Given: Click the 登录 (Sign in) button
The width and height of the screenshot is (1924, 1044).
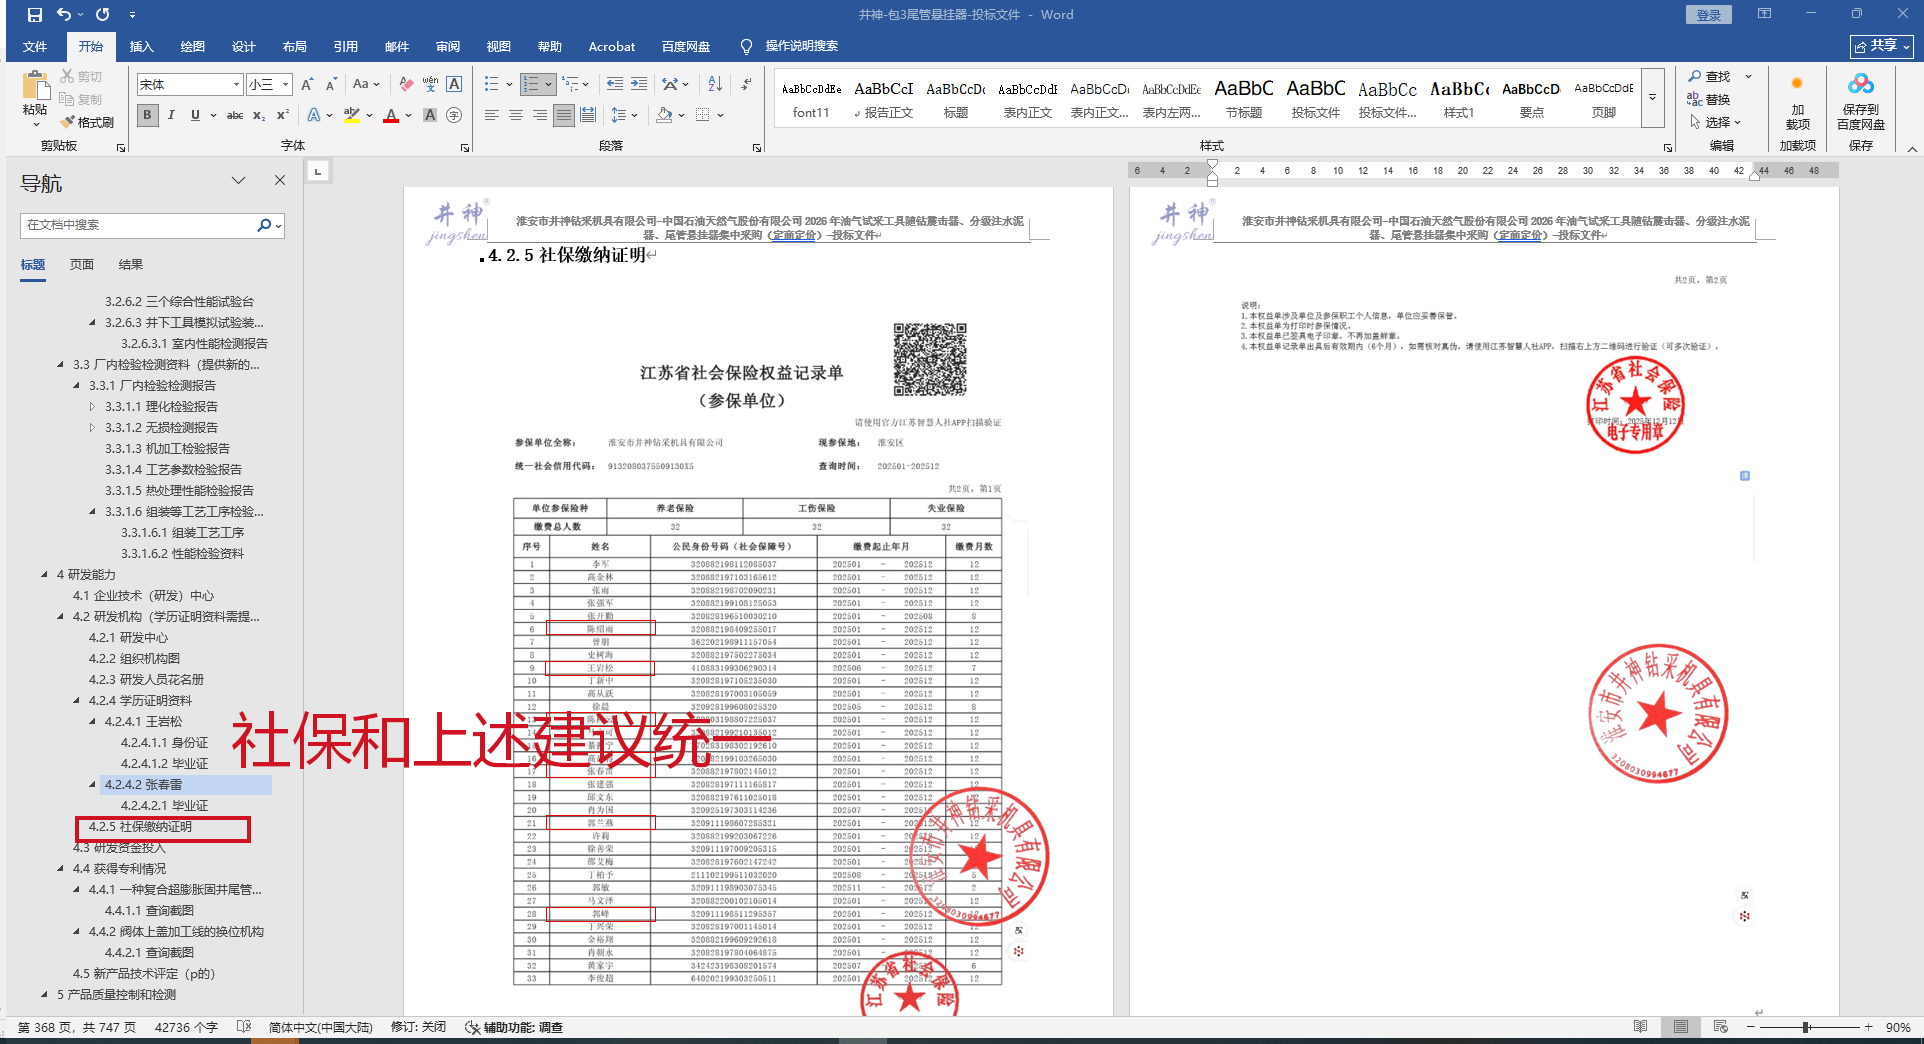Looking at the screenshot, I should (x=1709, y=15).
